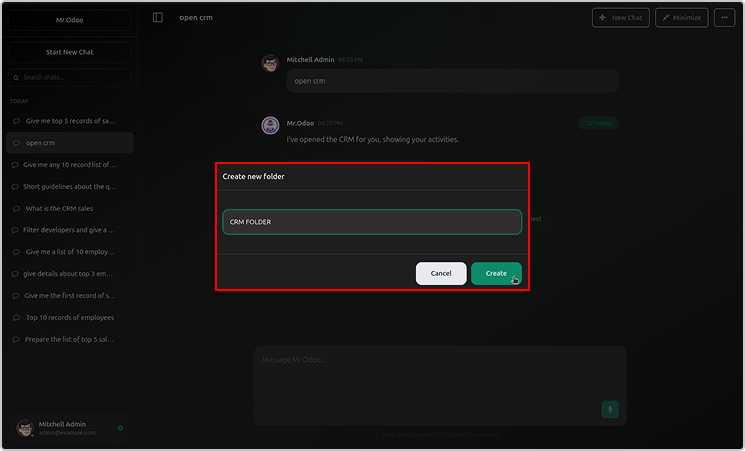This screenshot has width=745, height=451.
Task: Click the Mr.Odoo bot avatar in the chat
Action: click(x=270, y=125)
